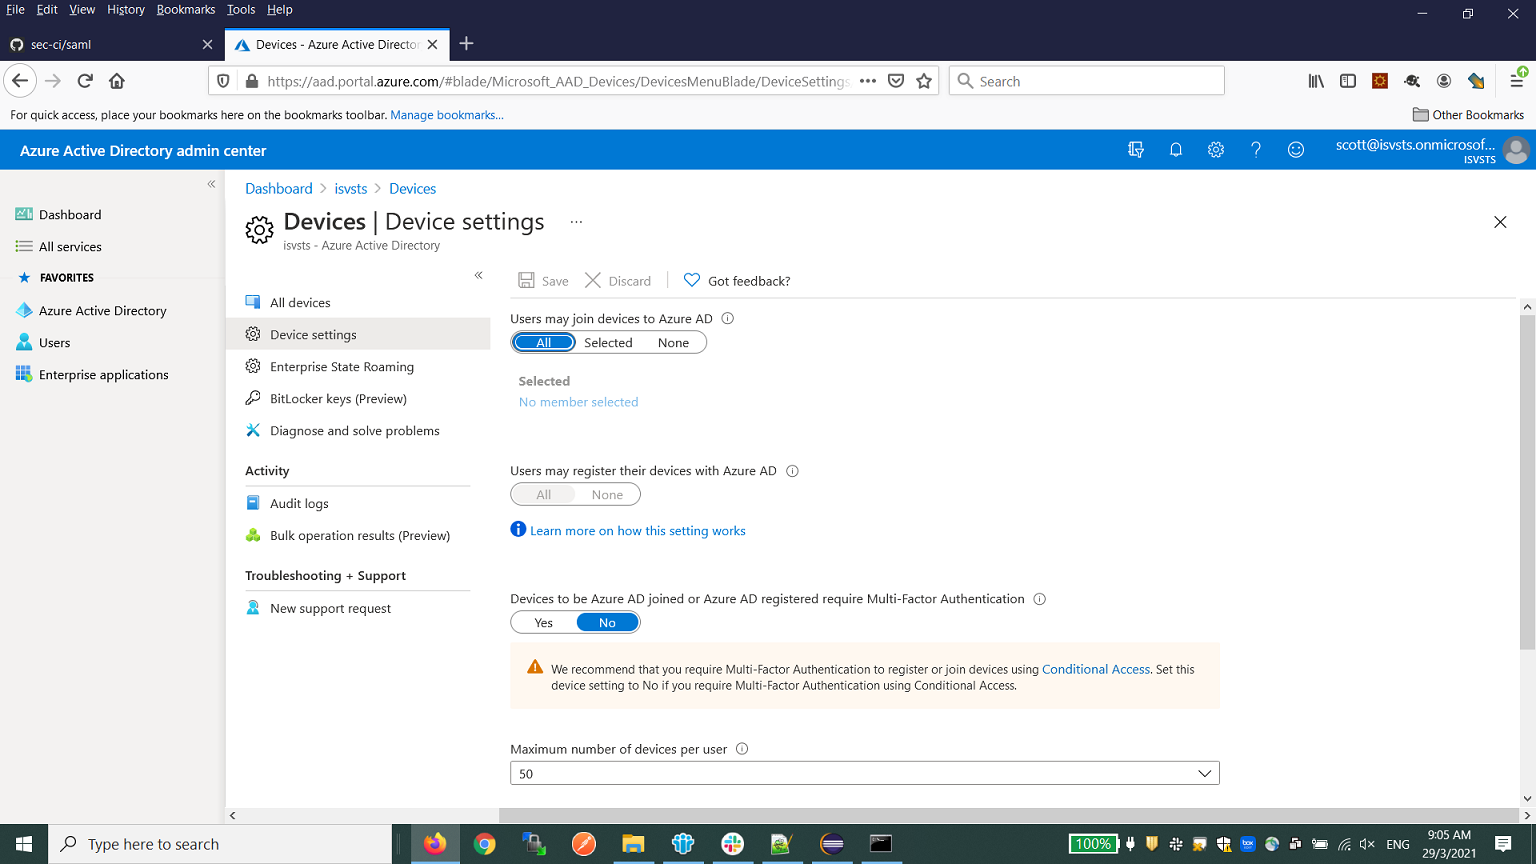Click the Discard button

618,281
